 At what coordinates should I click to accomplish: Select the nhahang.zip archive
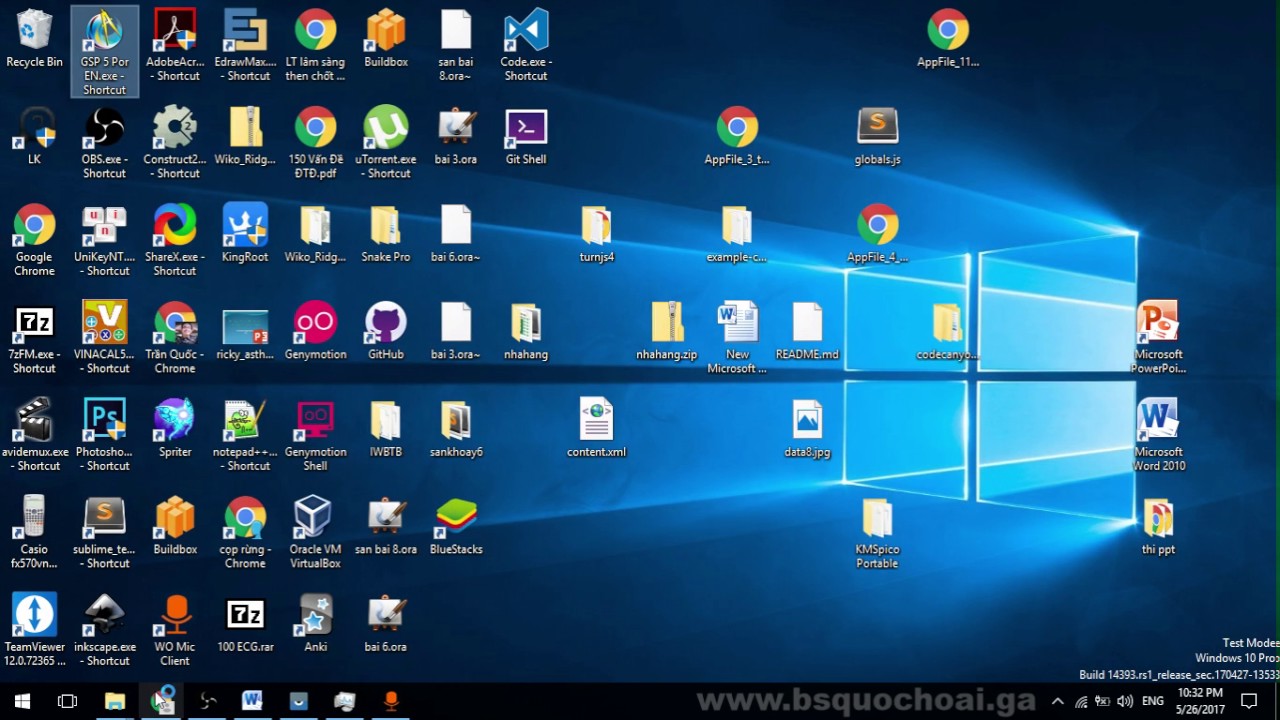[x=667, y=331]
